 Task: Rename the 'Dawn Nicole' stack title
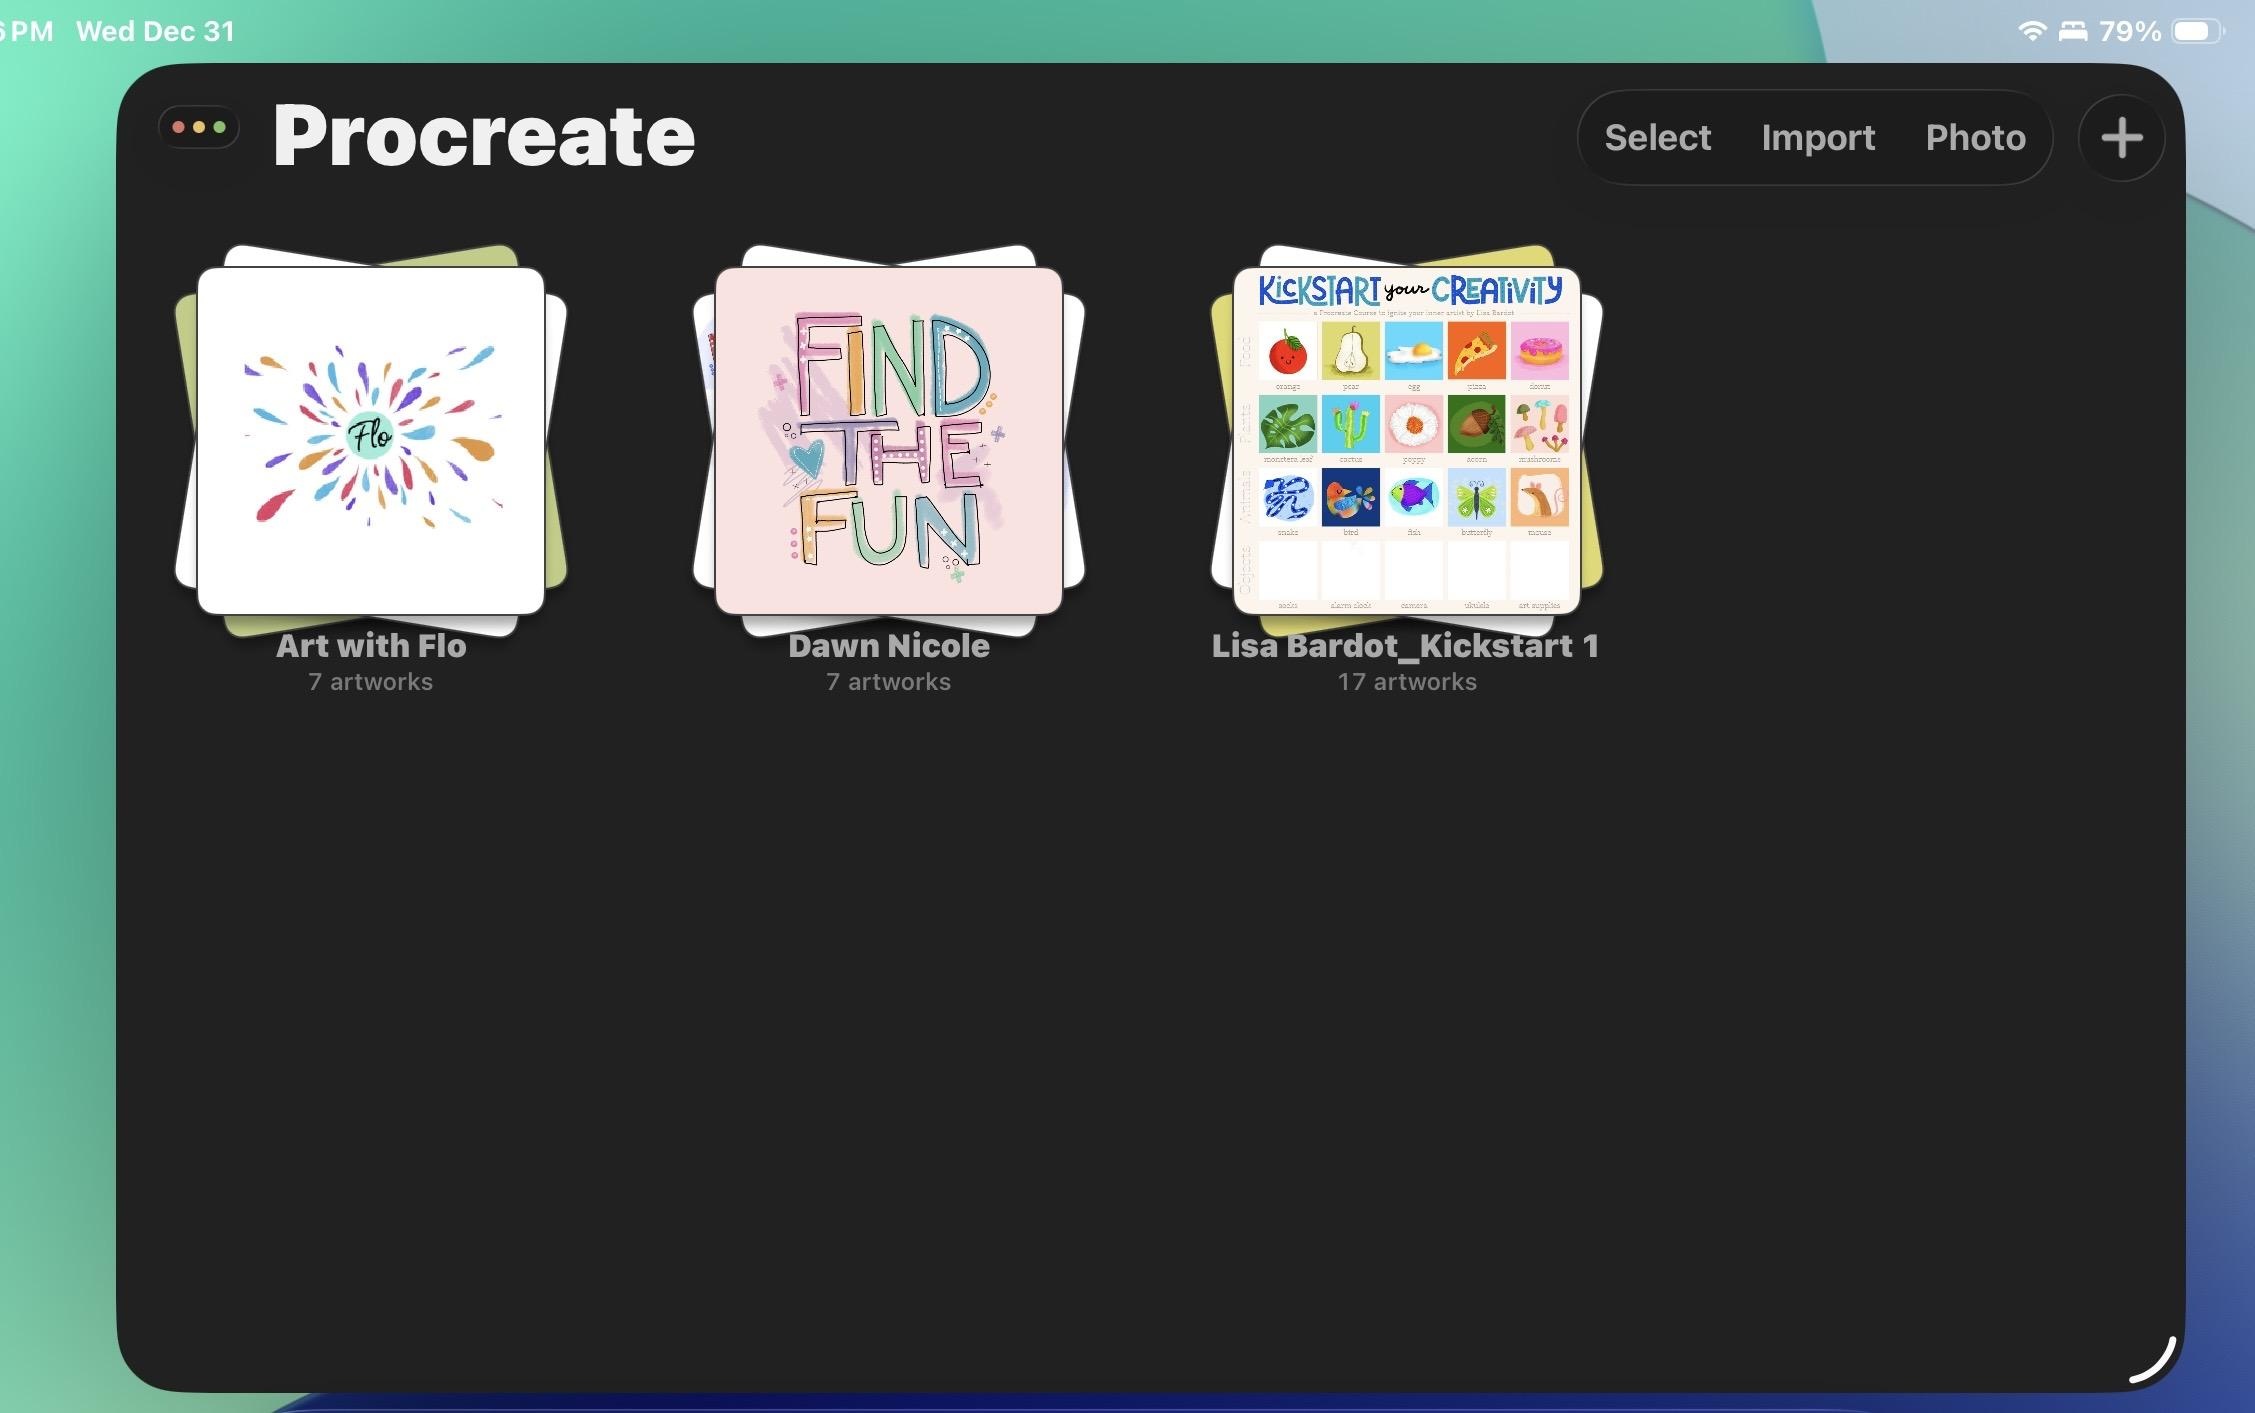[889, 646]
